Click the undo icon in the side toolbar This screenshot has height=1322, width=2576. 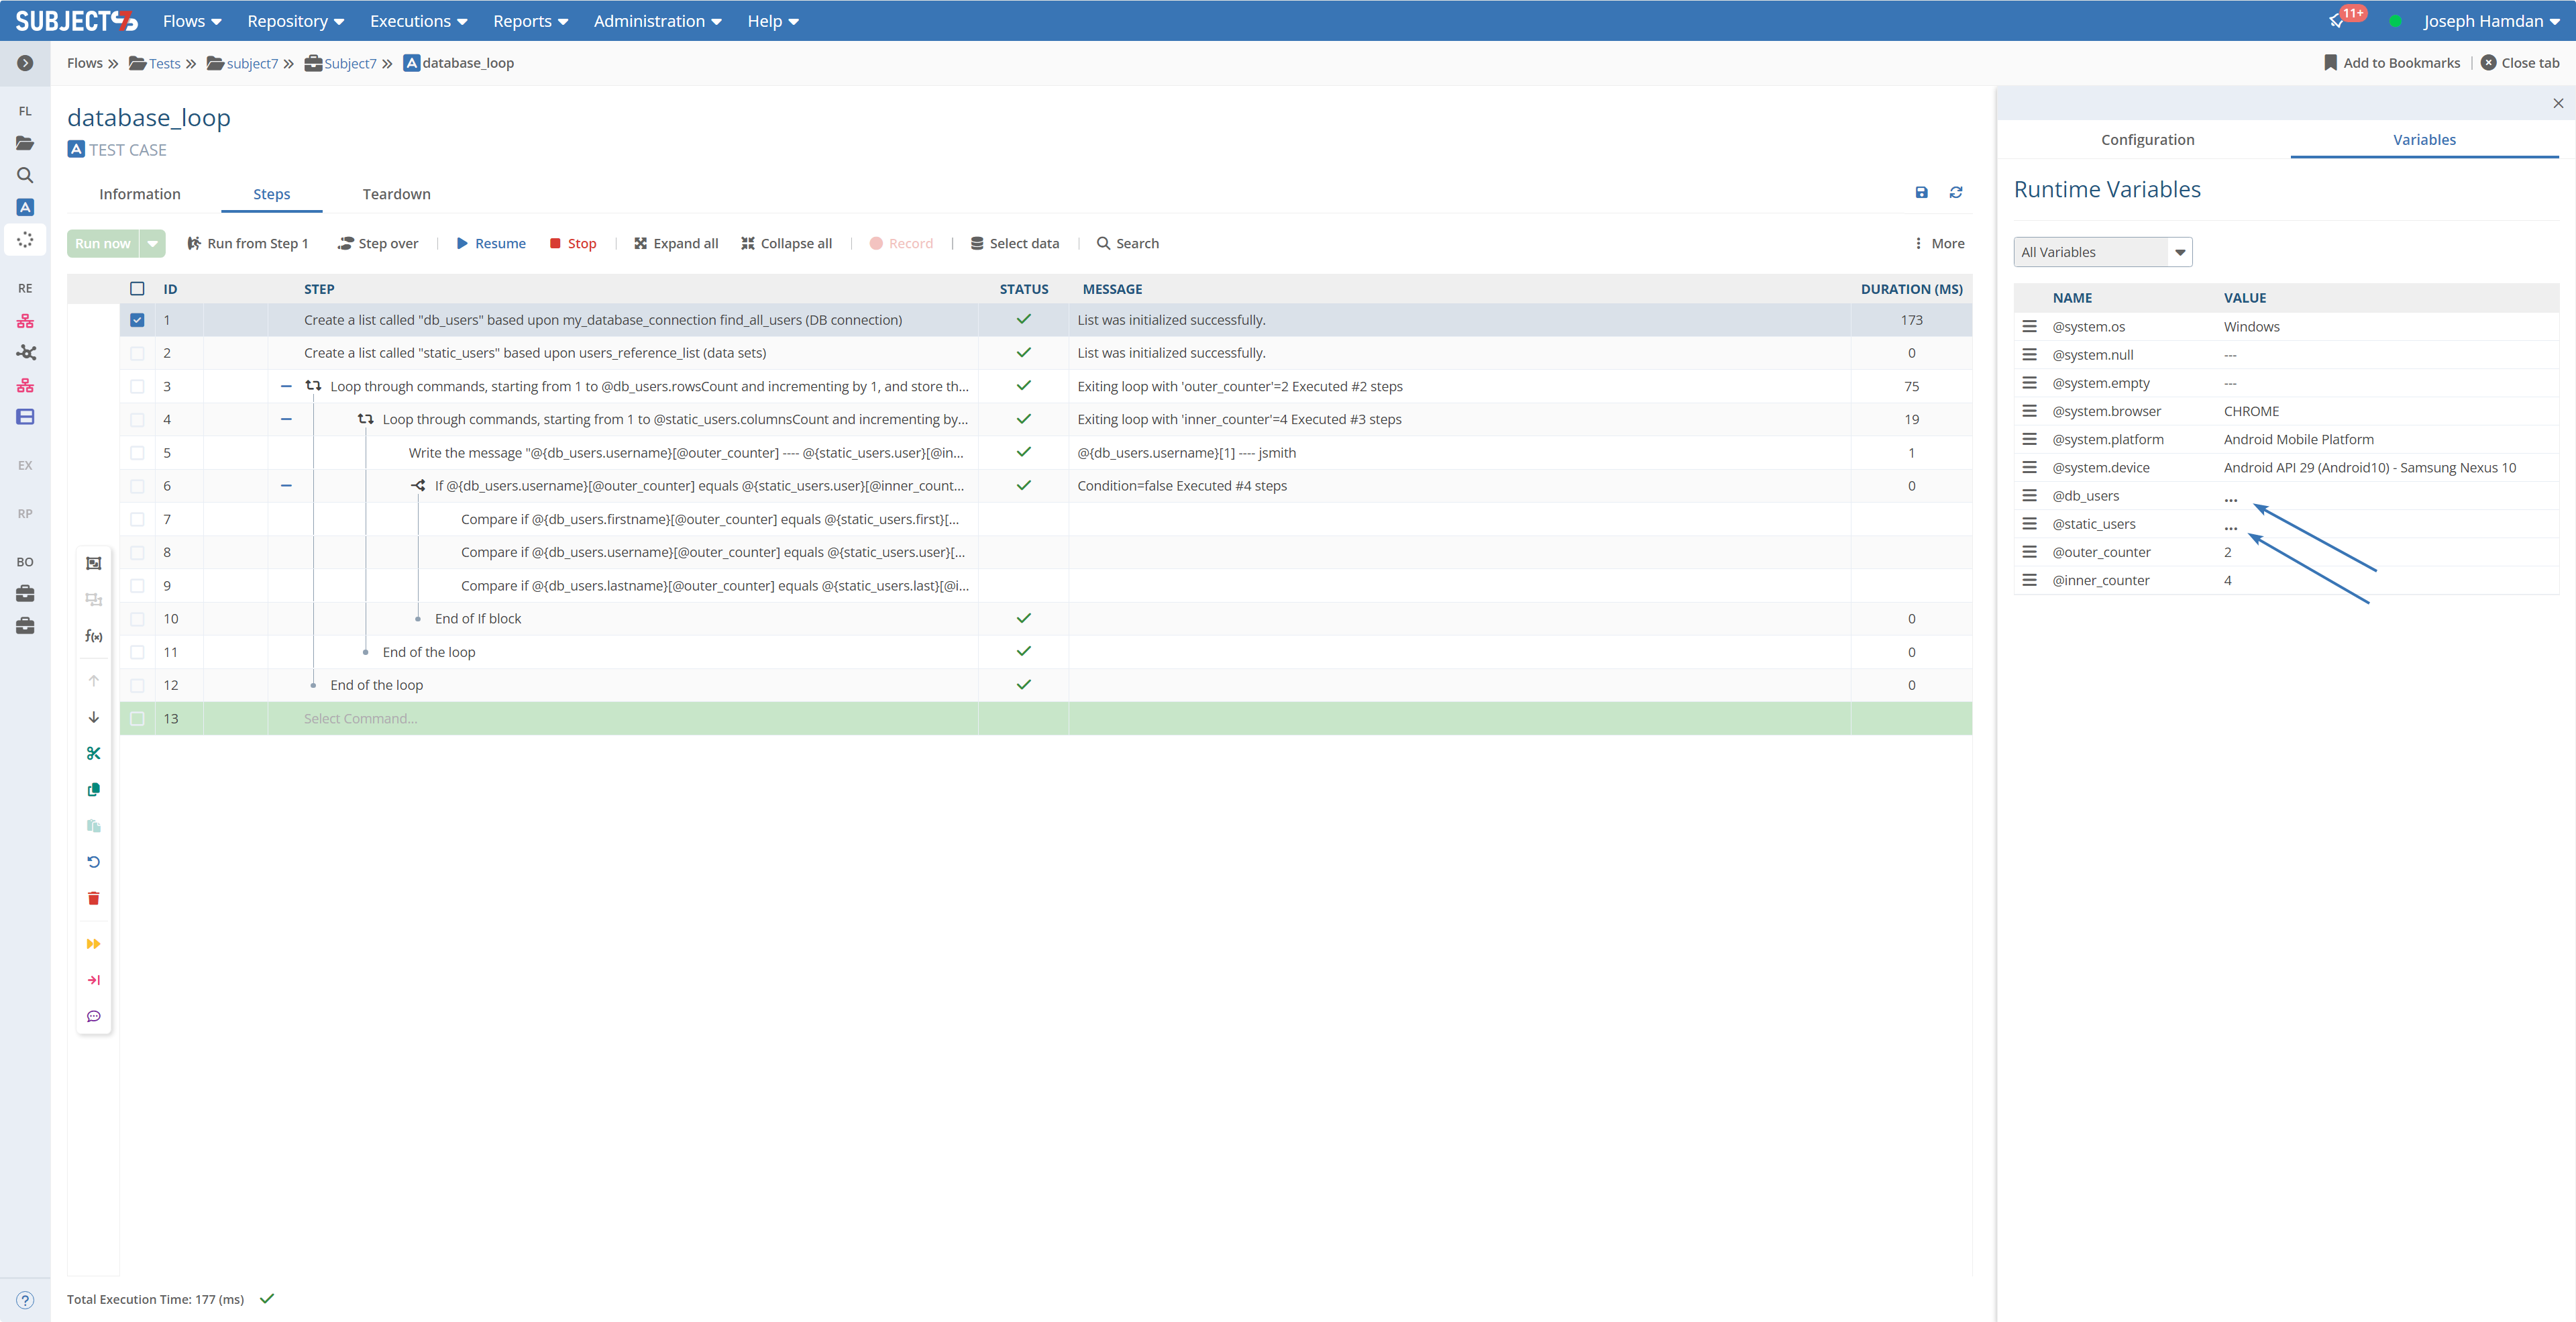[94, 861]
